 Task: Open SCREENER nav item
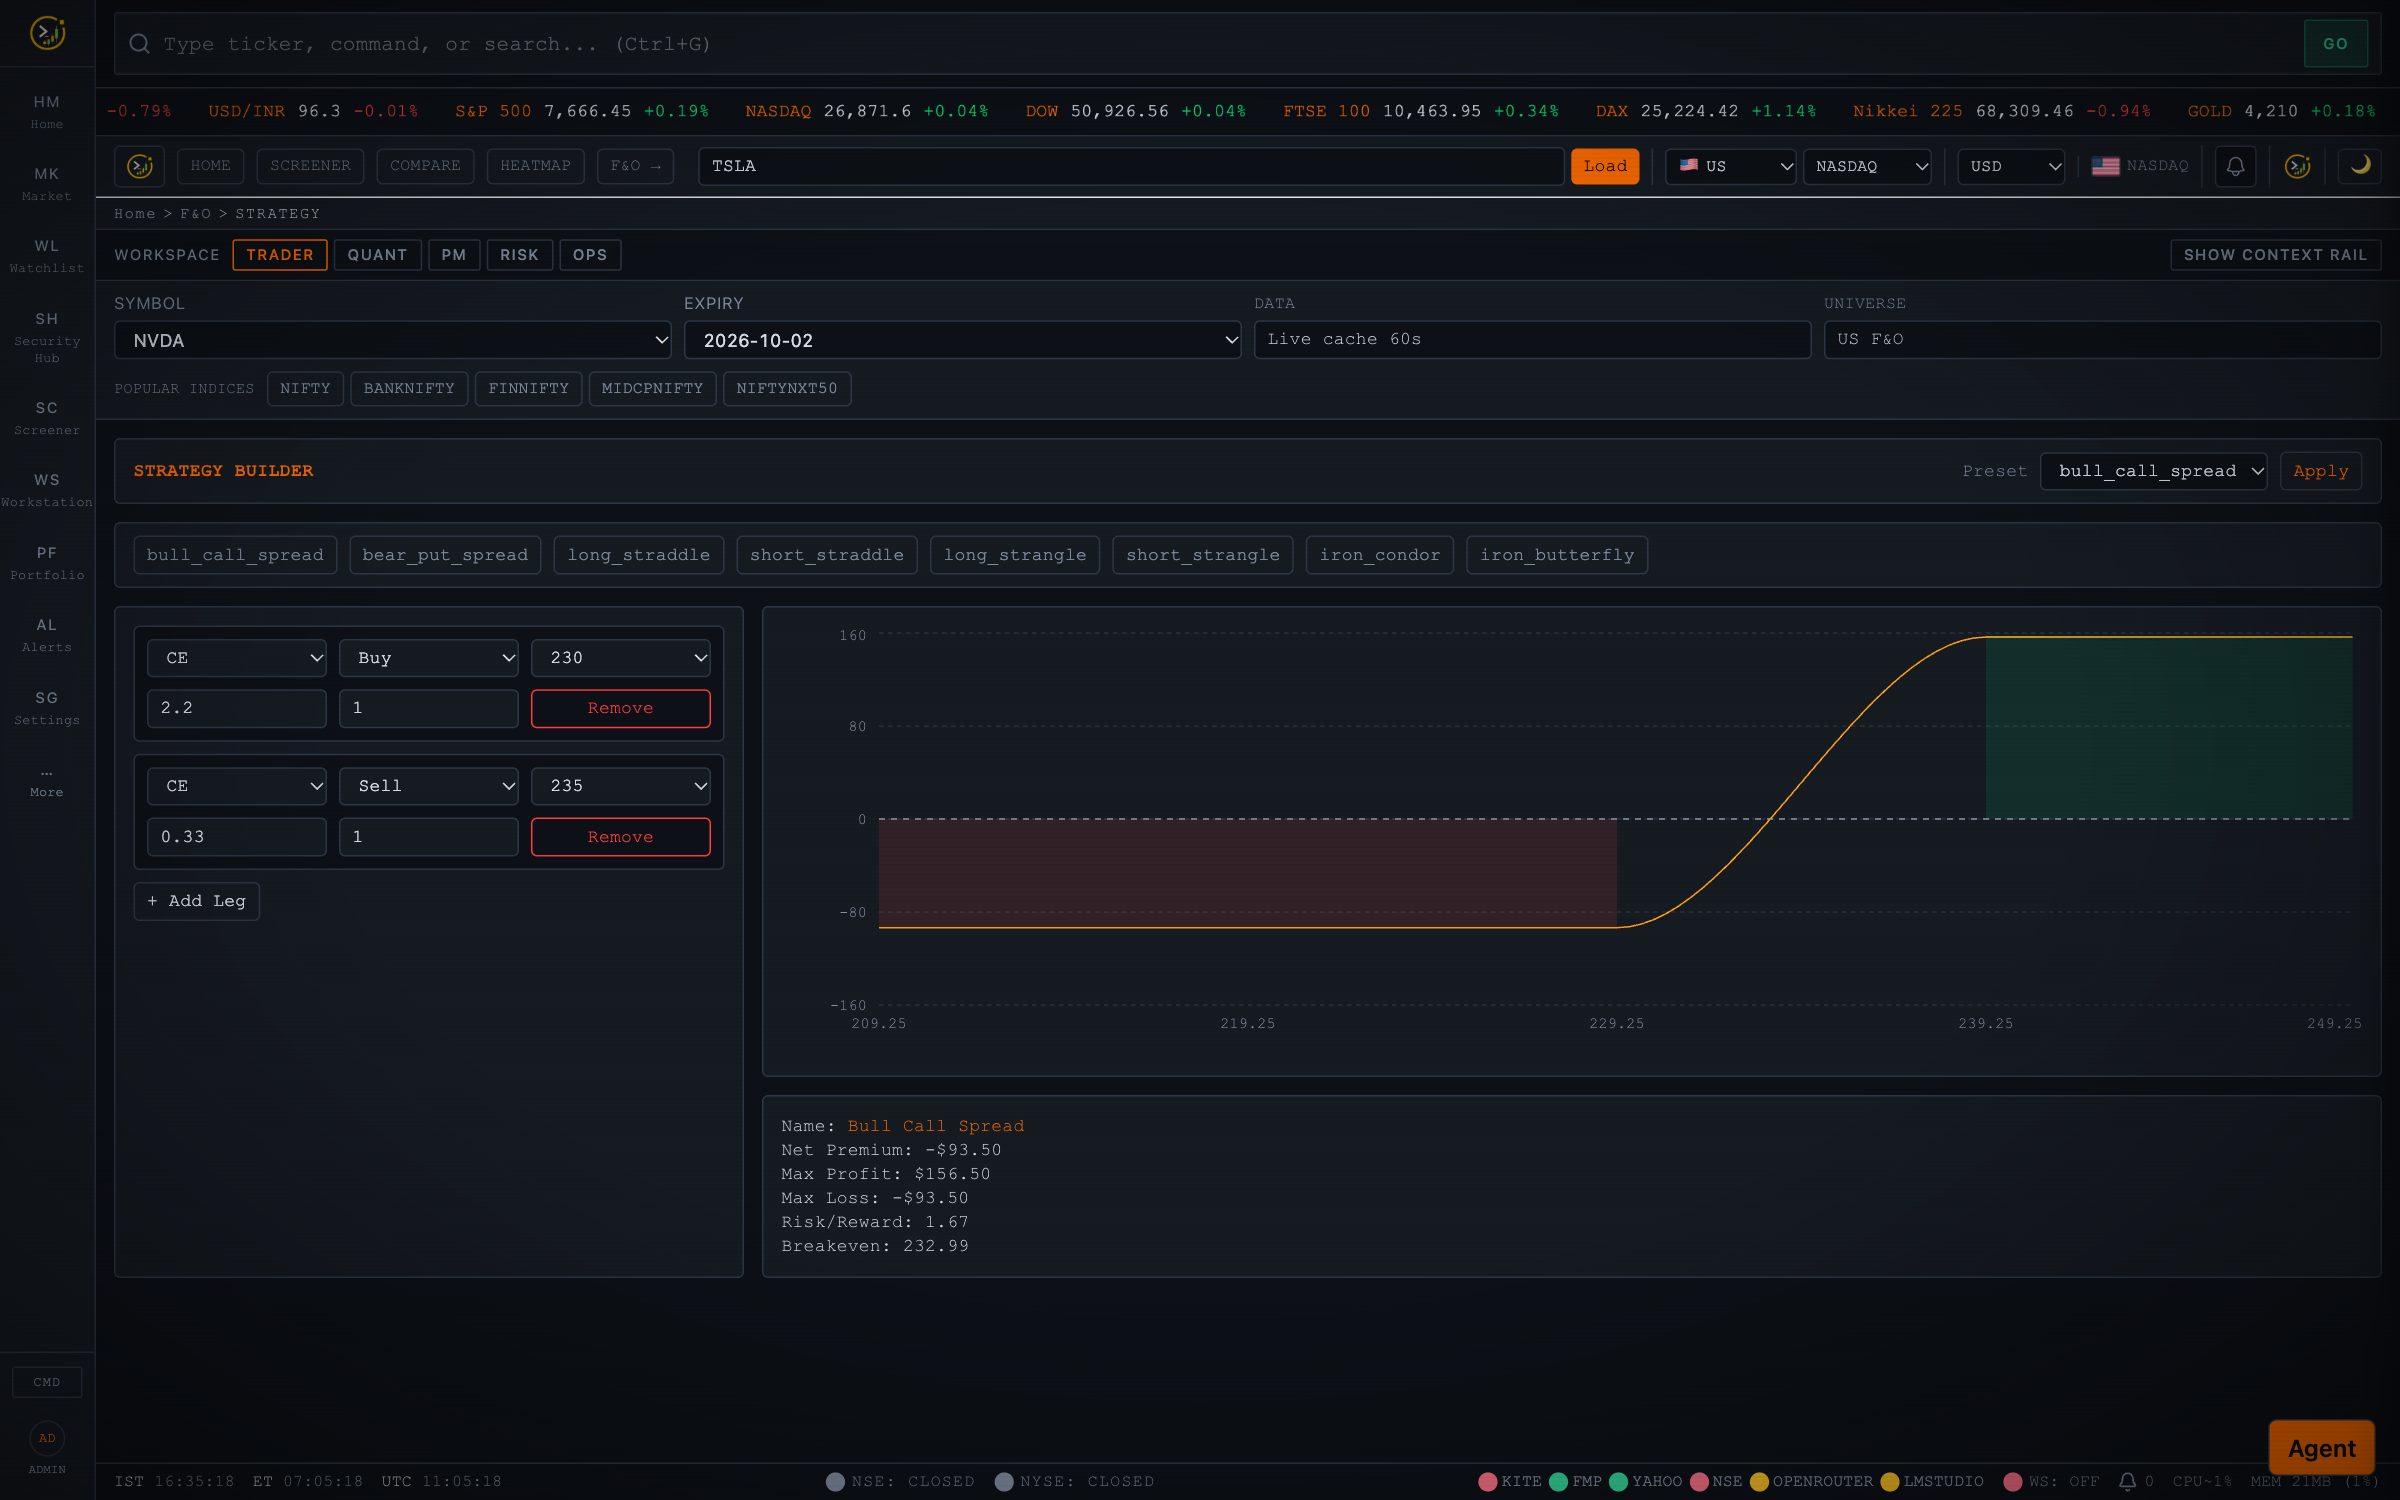(x=310, y=166)
